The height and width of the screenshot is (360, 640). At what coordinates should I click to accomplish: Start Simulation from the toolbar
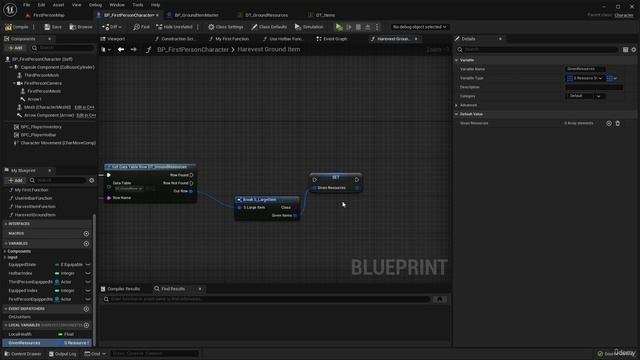click(309, 27)
